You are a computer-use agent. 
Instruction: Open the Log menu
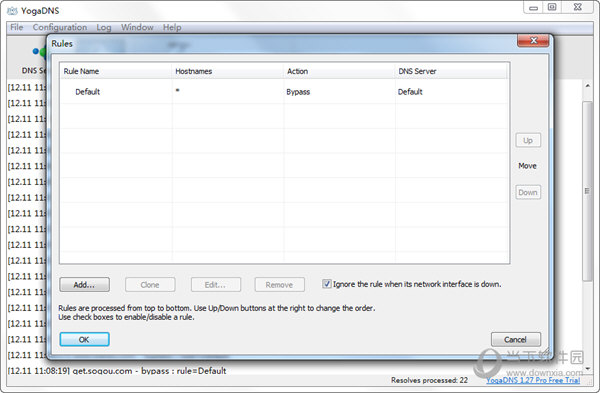click(104, 27)
